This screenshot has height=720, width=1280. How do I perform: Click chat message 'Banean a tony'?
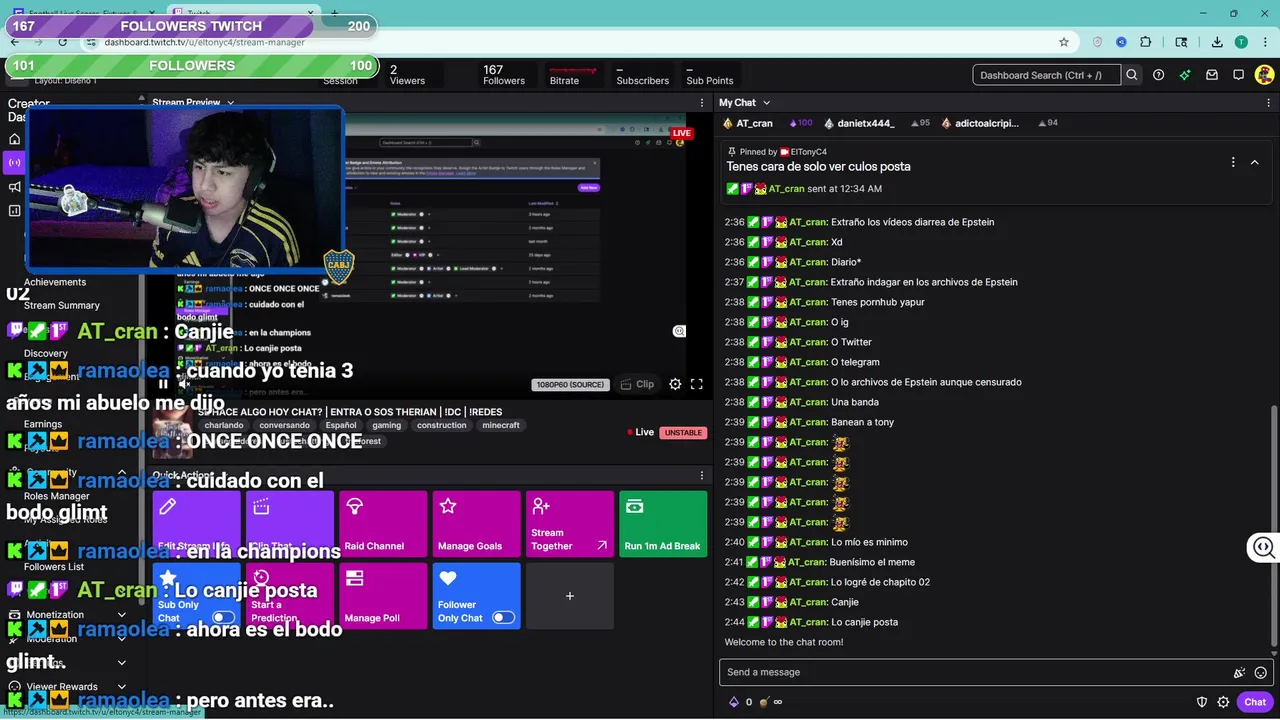click(x=862, y=422)
